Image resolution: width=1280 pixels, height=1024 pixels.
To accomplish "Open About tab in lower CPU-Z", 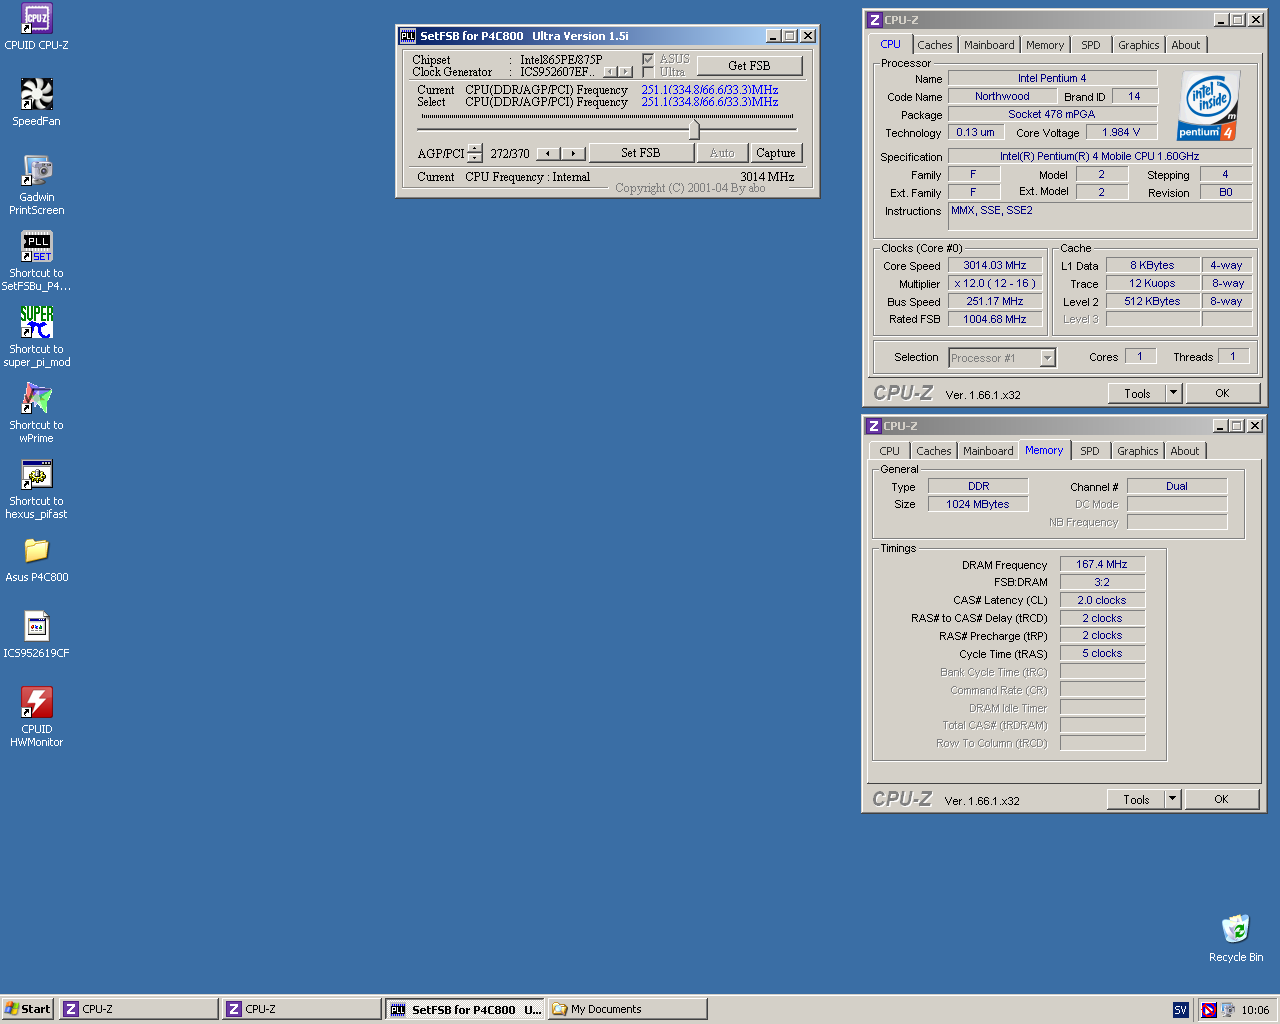I will click(x=1185, y=451).
